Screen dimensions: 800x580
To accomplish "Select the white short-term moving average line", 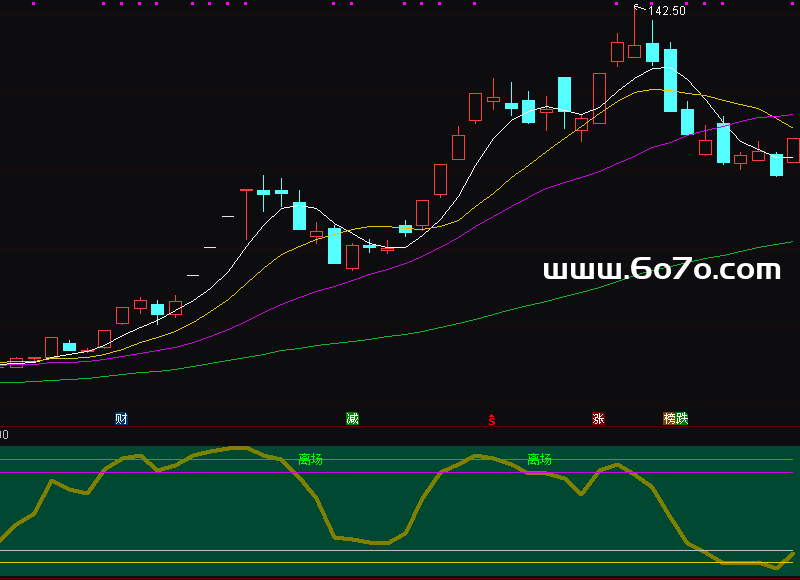I will (x=480, y=150).
